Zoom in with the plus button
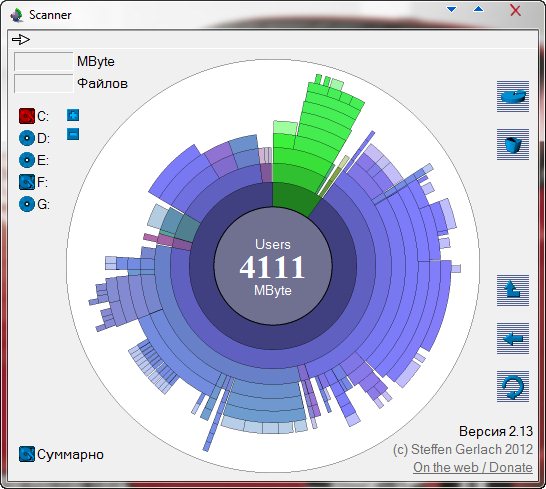 coord(73,115)
